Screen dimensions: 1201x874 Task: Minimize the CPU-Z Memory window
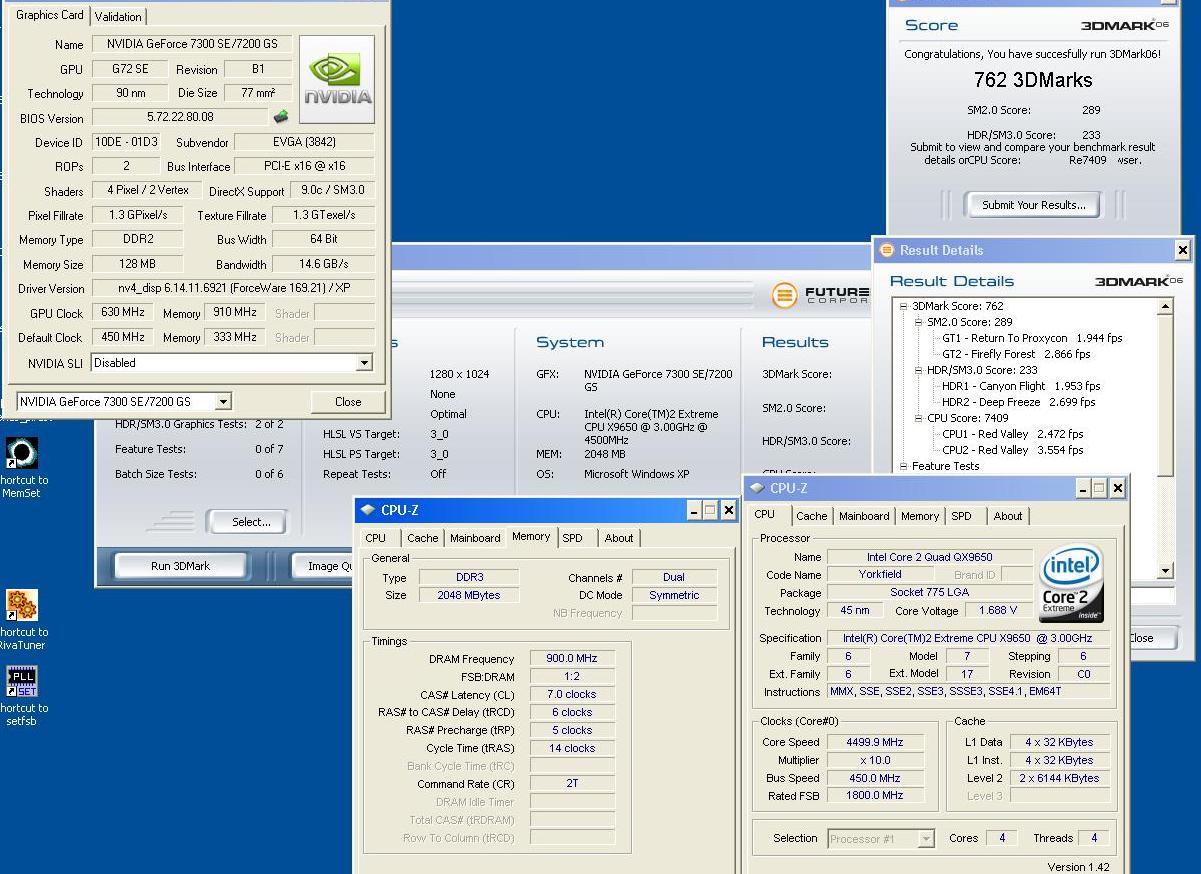point(694,510)
